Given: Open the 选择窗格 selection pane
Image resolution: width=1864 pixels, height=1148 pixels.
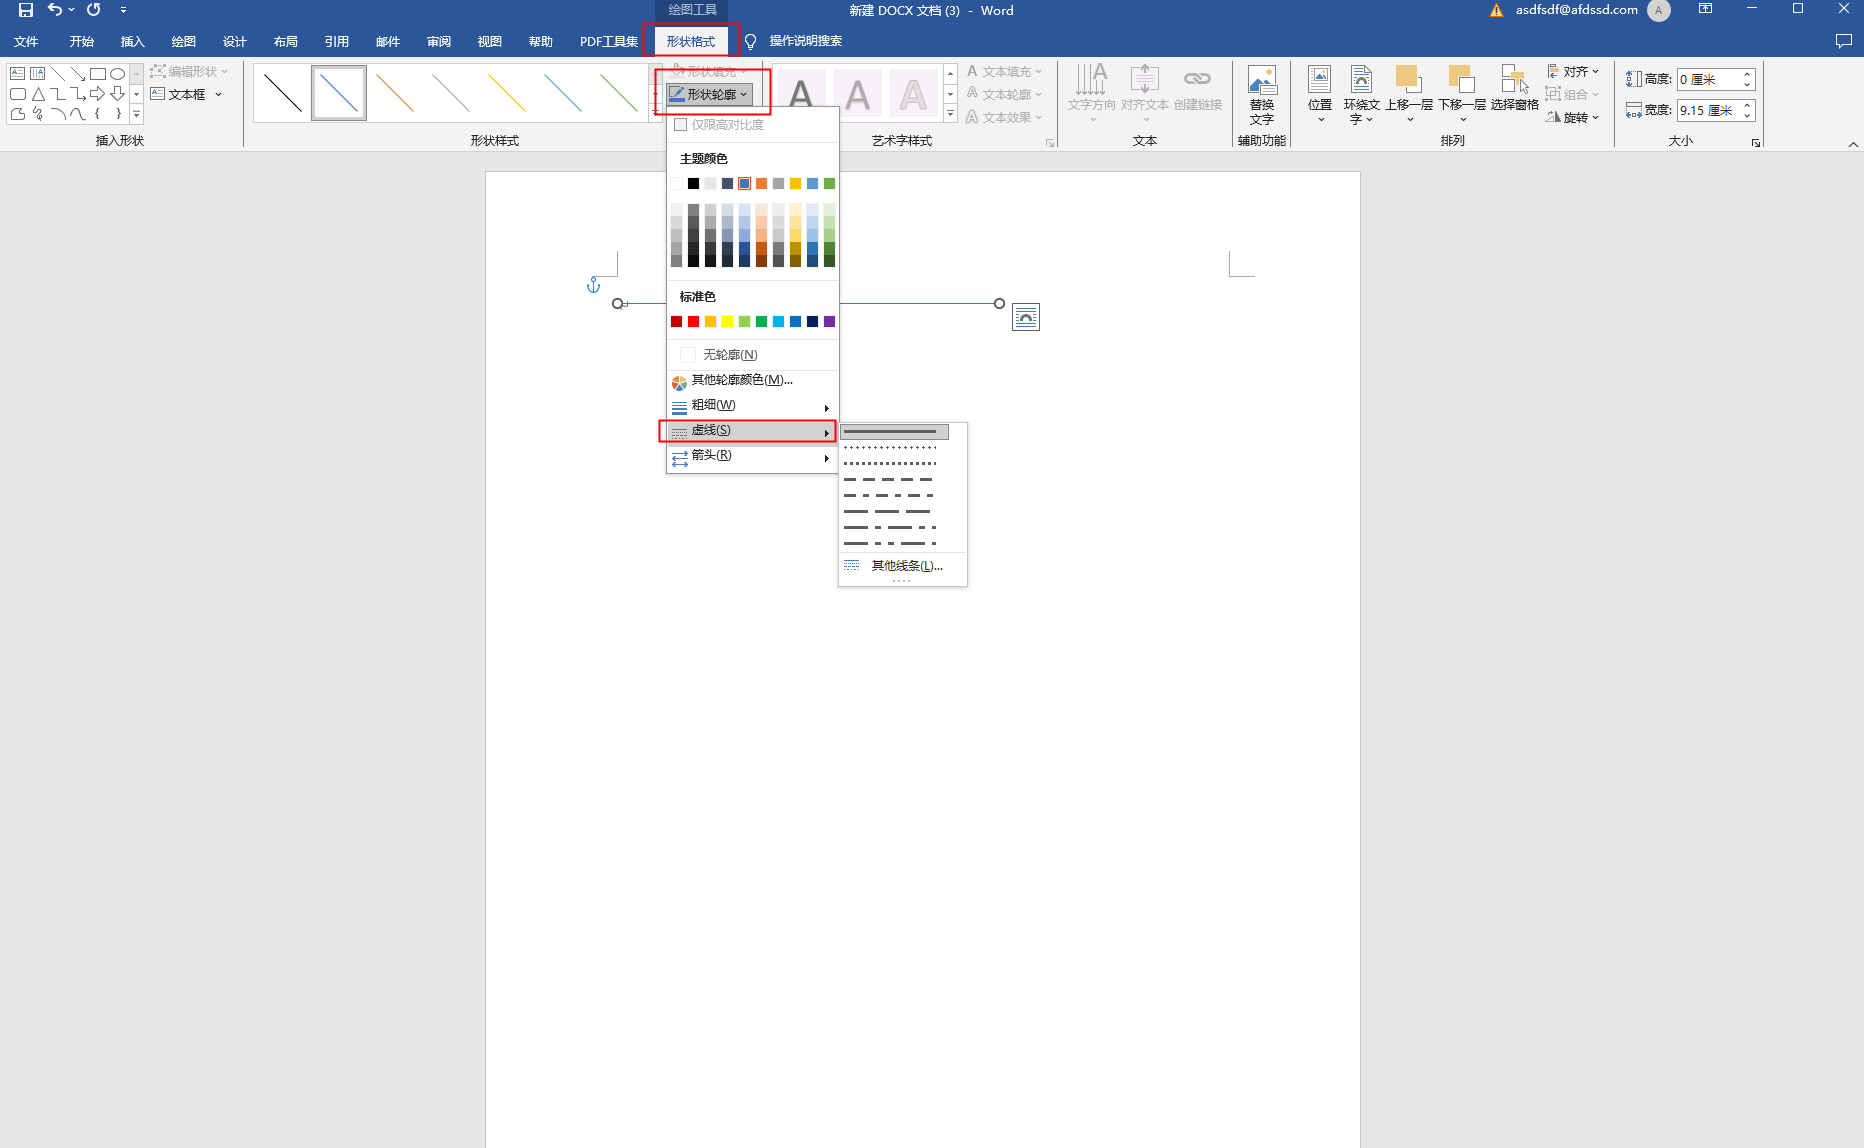Looking at the screenshot, I should coord(1514,89).
